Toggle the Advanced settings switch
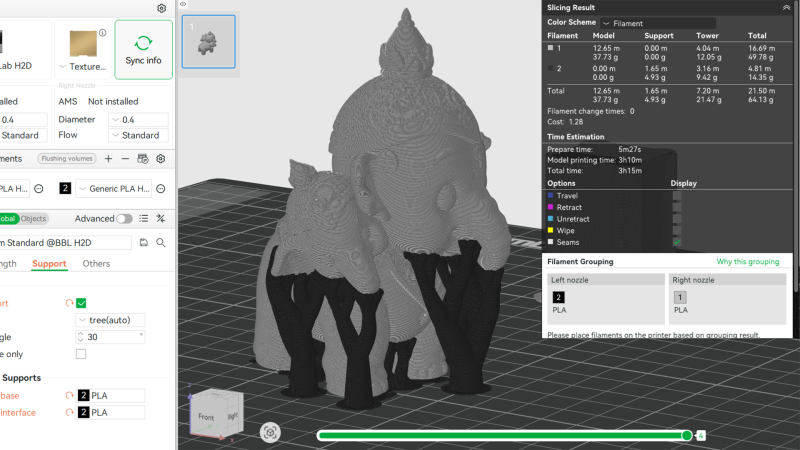The height and width of the screenshot is (450, 800). pyautogui.click(x=124, y=218)
